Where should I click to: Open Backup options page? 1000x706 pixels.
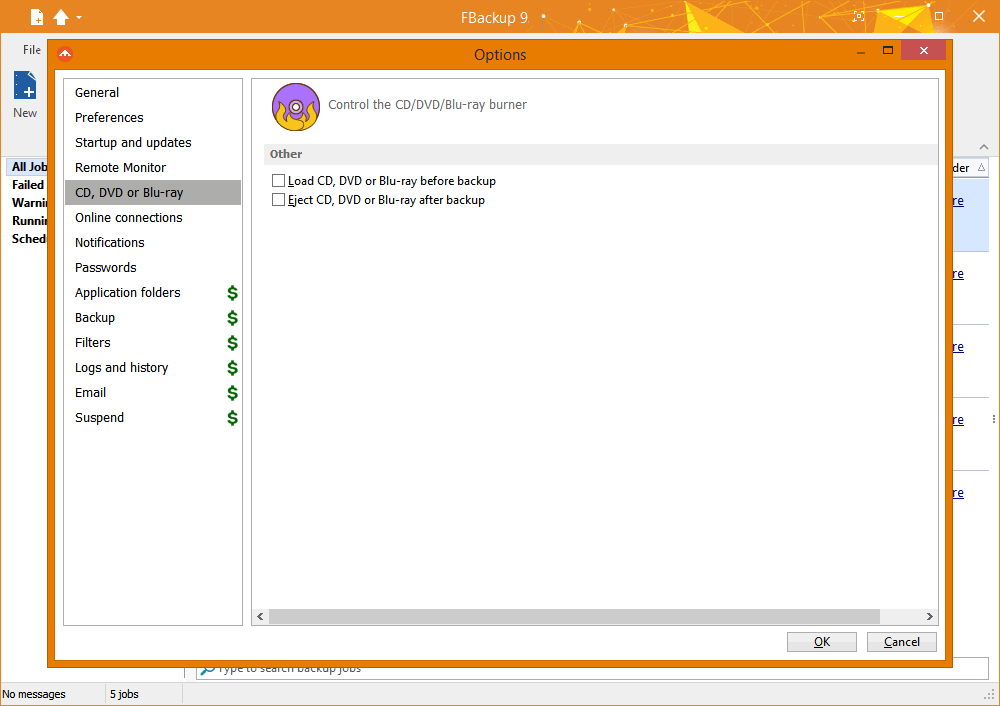(152, 318)
